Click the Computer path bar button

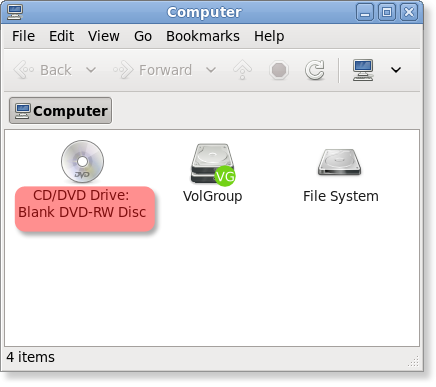coord(60,111)
